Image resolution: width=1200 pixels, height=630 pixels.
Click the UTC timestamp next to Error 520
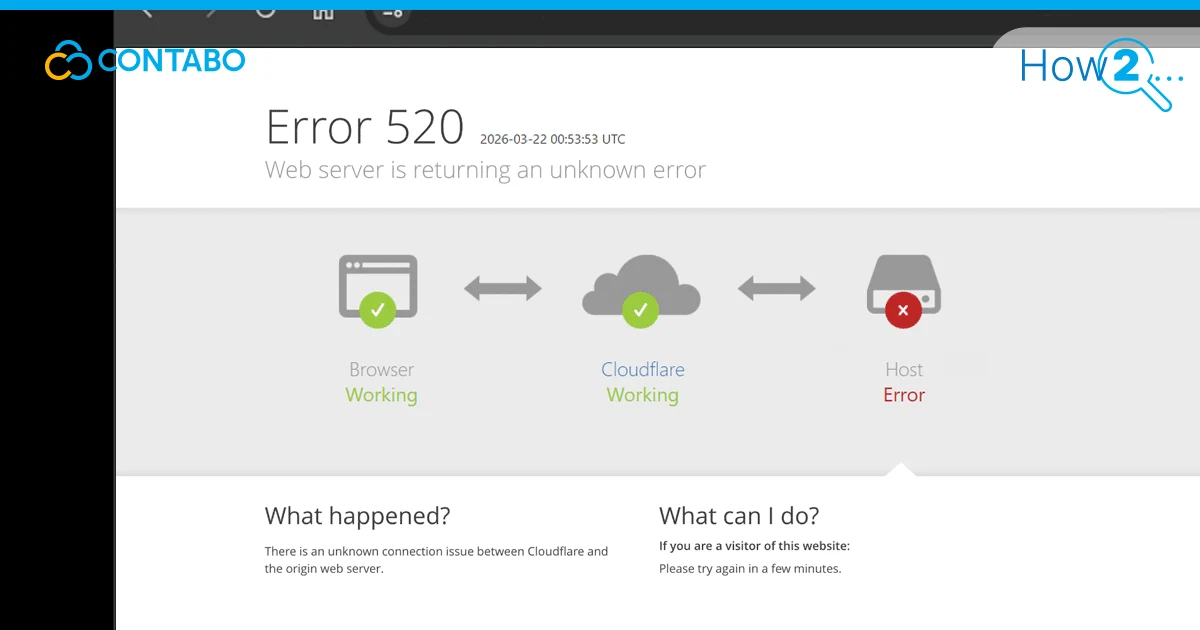[x=551, y=139]
